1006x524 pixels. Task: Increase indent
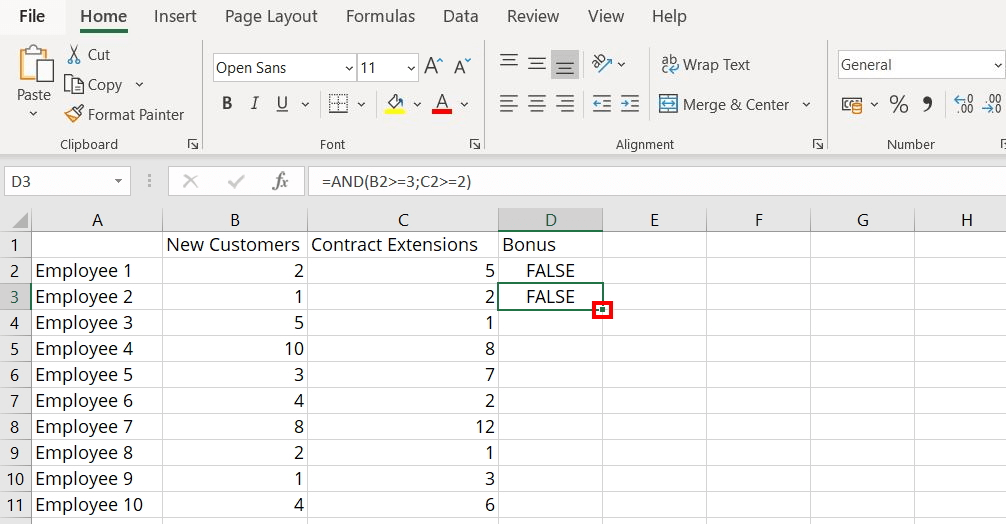[630, 103]
